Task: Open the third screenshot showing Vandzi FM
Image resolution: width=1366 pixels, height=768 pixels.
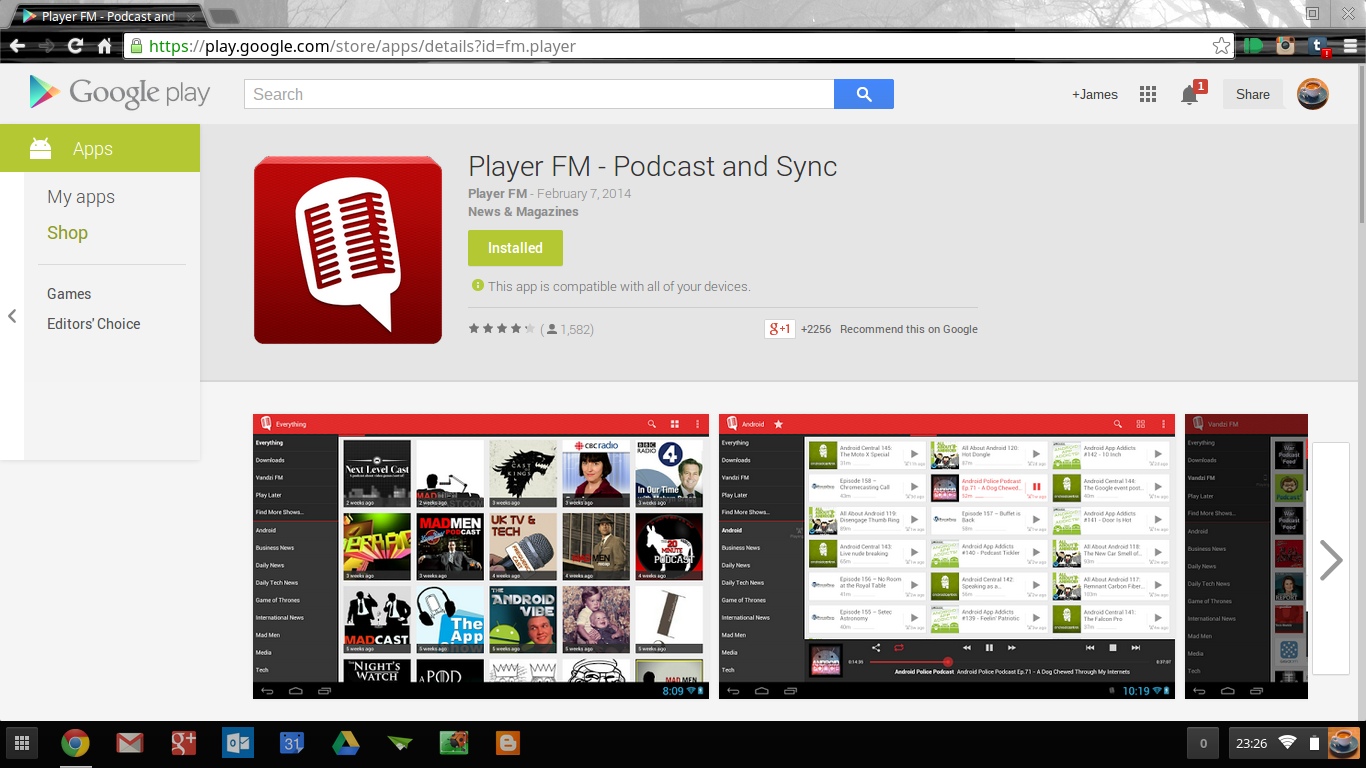Action: tap(1246, 556)
